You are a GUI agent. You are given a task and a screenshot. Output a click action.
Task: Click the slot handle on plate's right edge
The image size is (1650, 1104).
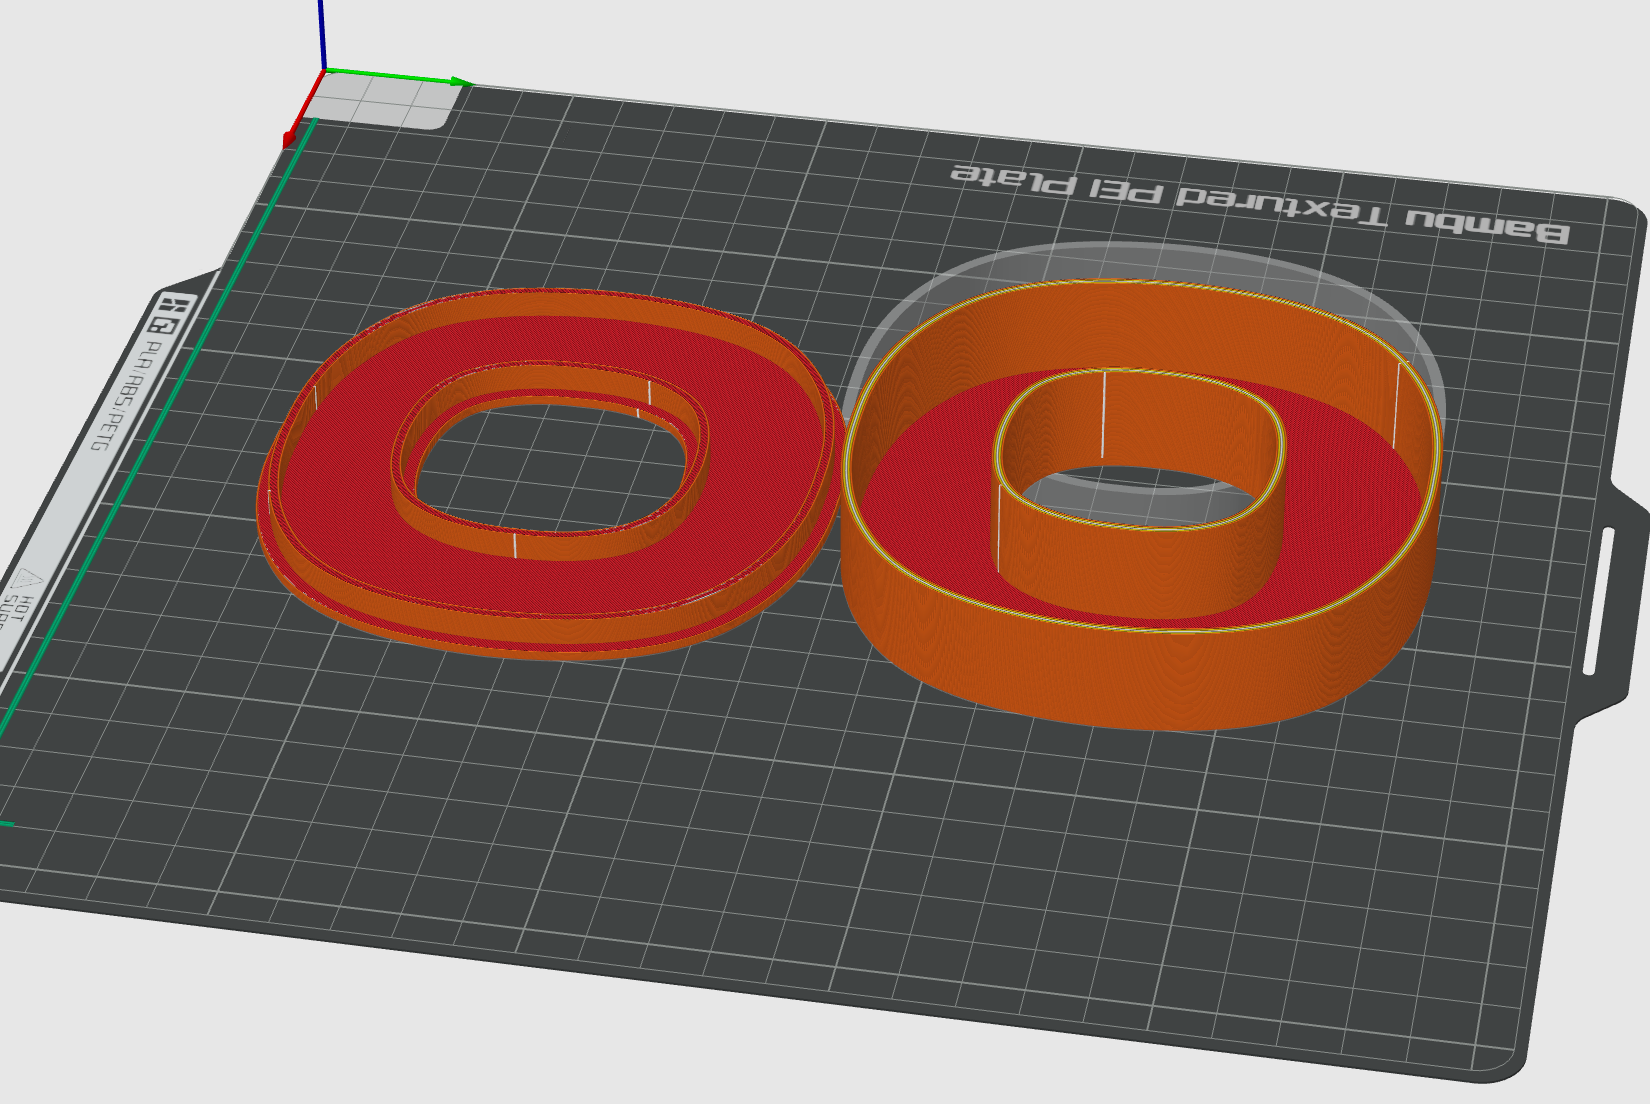pyautogui.click(x=1599, y=600)
